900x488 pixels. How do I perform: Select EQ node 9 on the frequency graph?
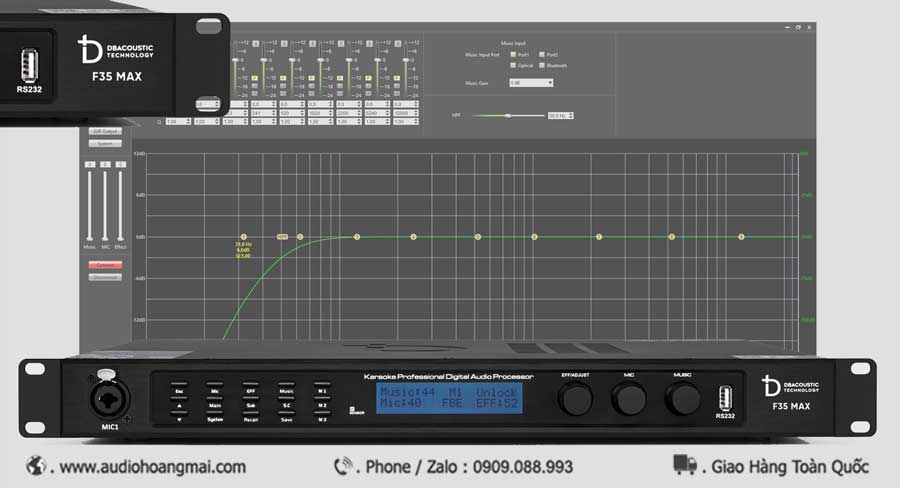point(741,237)
